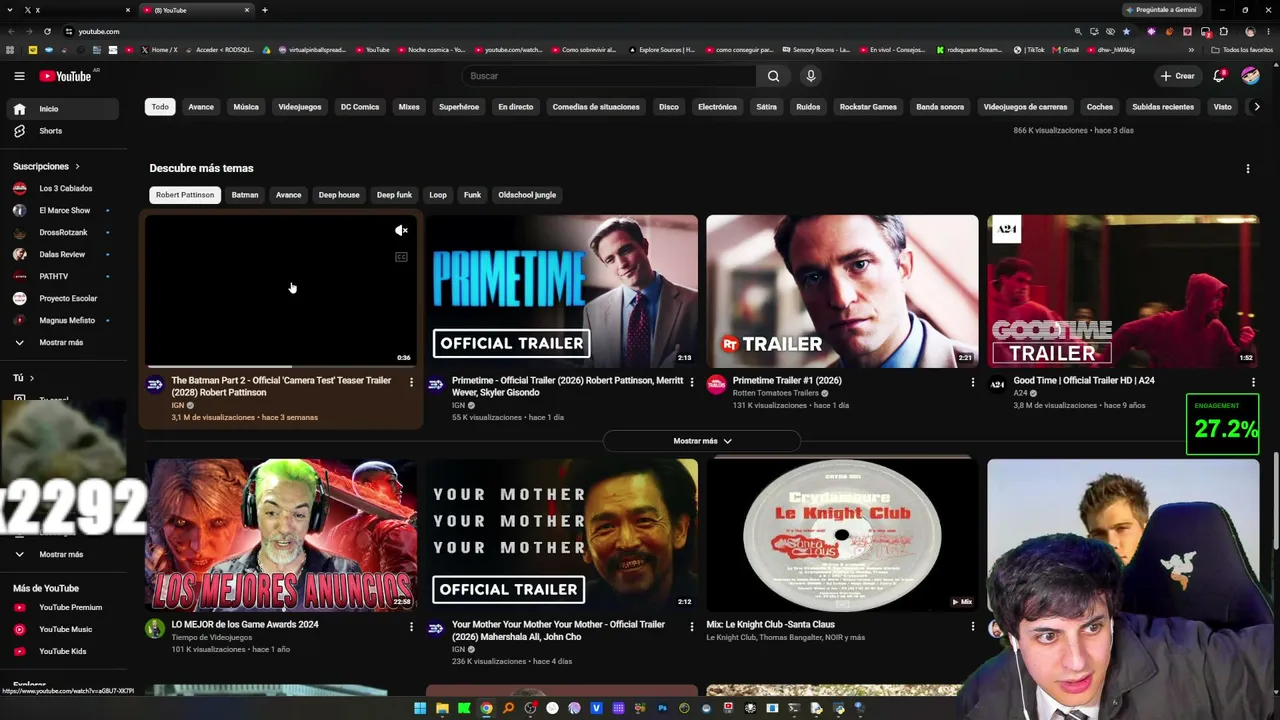
Task: Open the YouTube guide hamburger menu
Action: [x=19, y=76]
